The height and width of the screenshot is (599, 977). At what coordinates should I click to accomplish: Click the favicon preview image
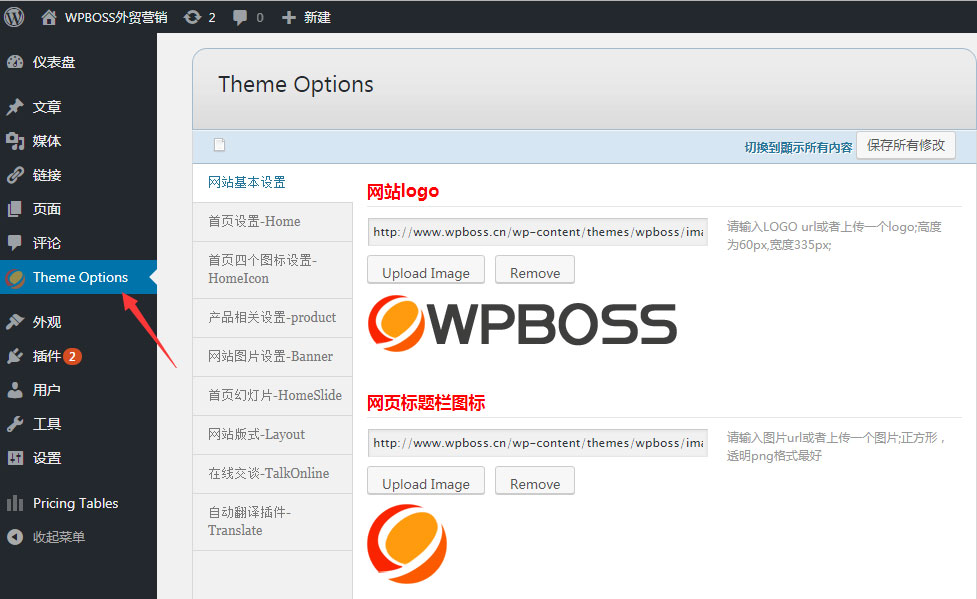pyautogui.click(x=407, y=544)
